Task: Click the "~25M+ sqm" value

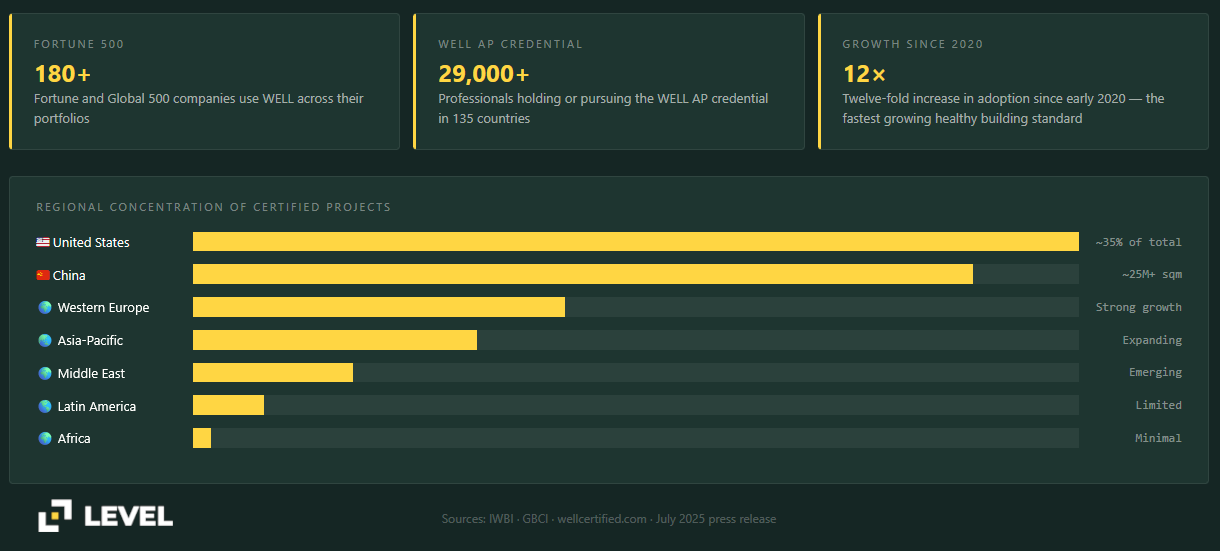Action: click(x=1152, y=274)
